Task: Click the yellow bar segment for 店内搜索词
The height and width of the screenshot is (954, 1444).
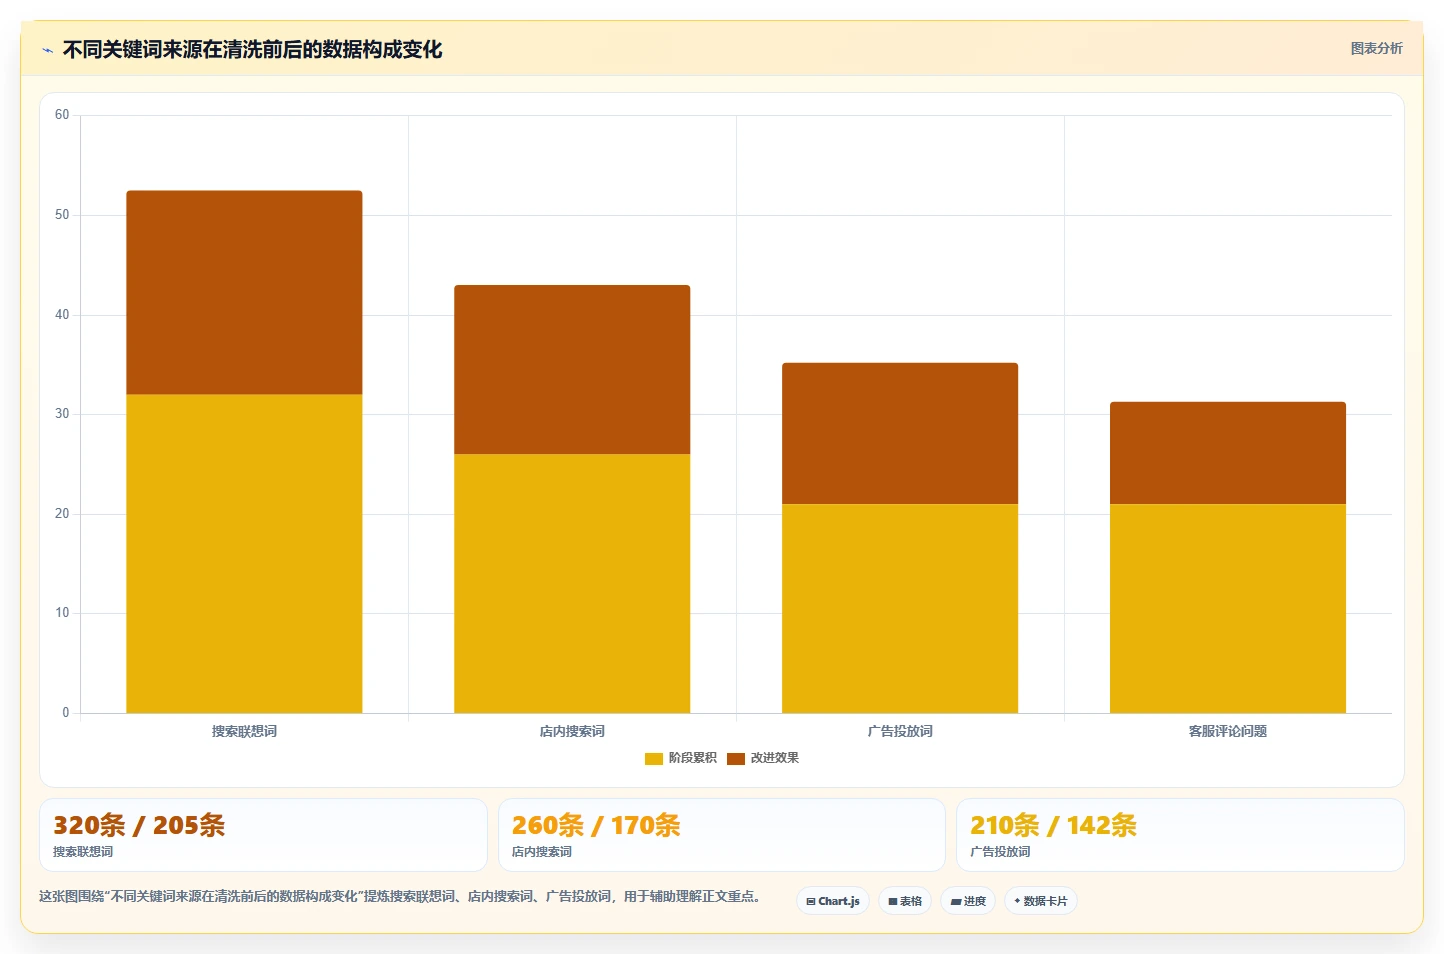Action: tap(572, 583)
